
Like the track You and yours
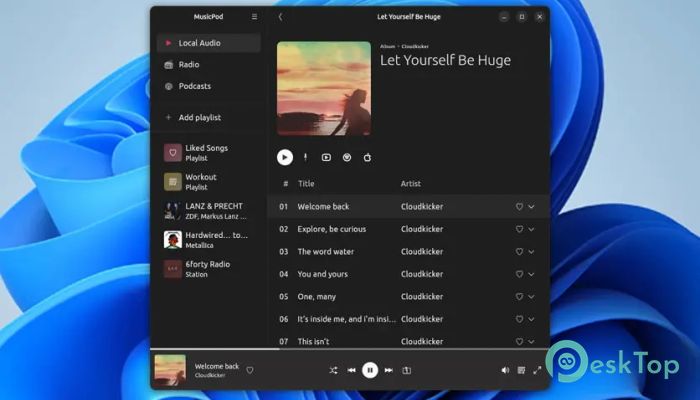click(519, 274)
